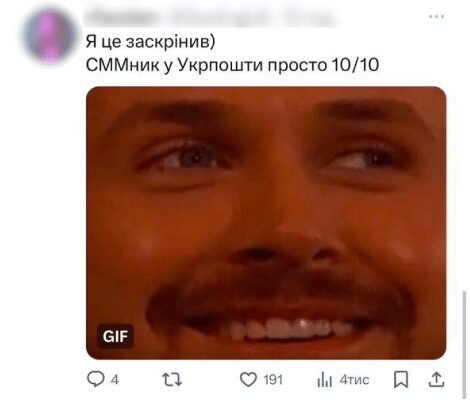Bookmark this post
The height and width of the screenshot is (400, 470).
401,380
